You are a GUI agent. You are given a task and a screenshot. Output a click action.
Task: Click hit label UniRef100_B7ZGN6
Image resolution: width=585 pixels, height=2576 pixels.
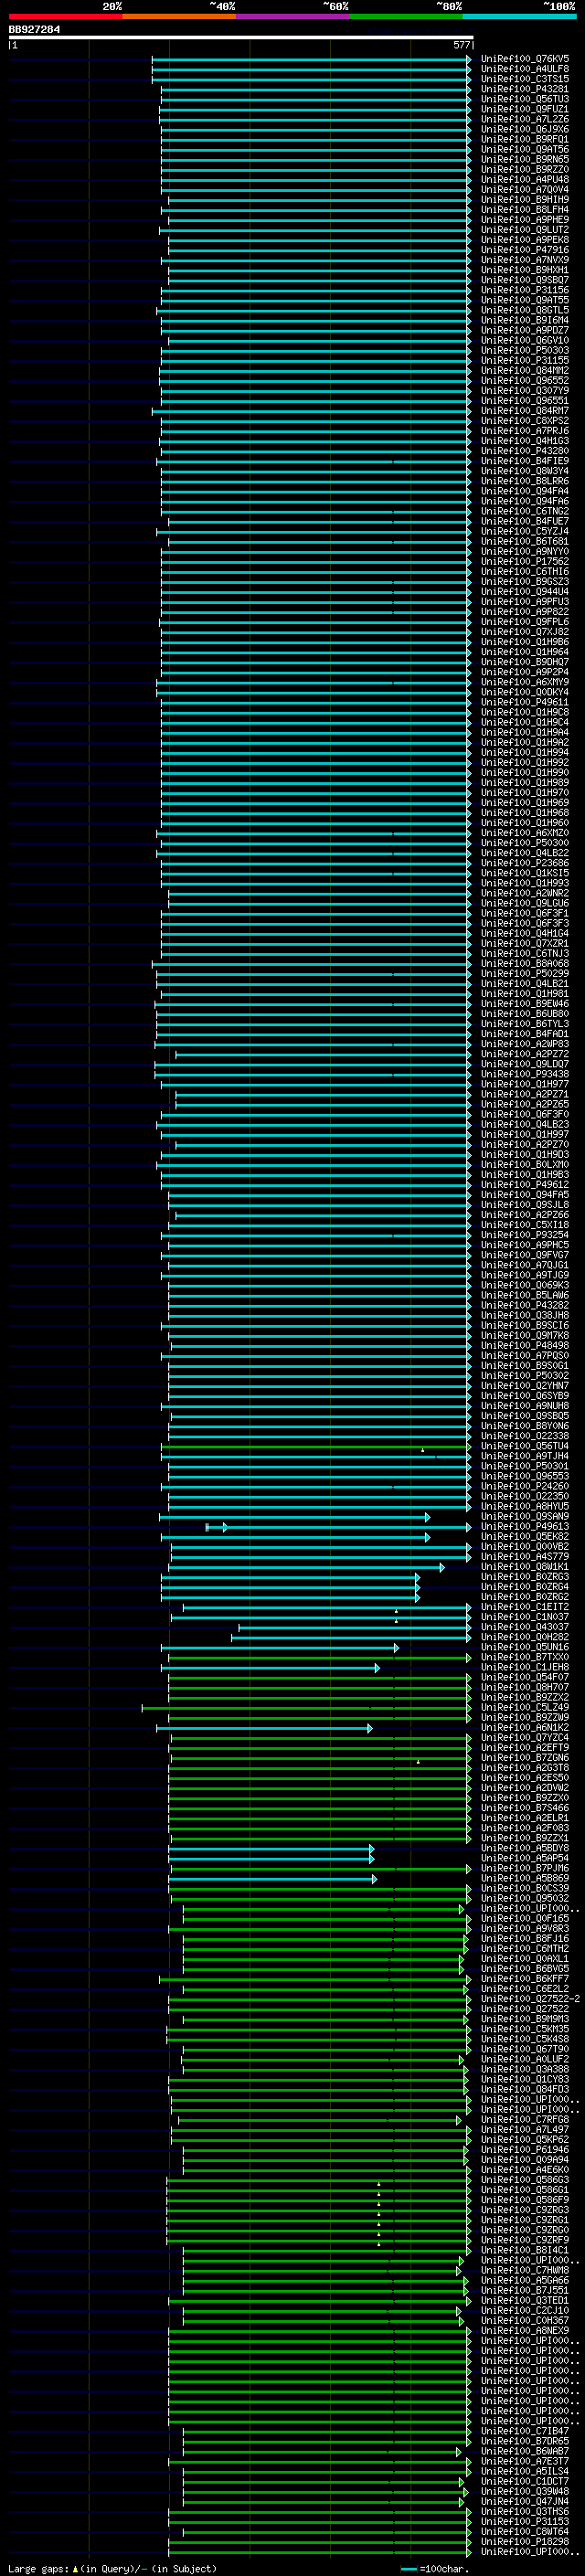[x=525, y=1758]
